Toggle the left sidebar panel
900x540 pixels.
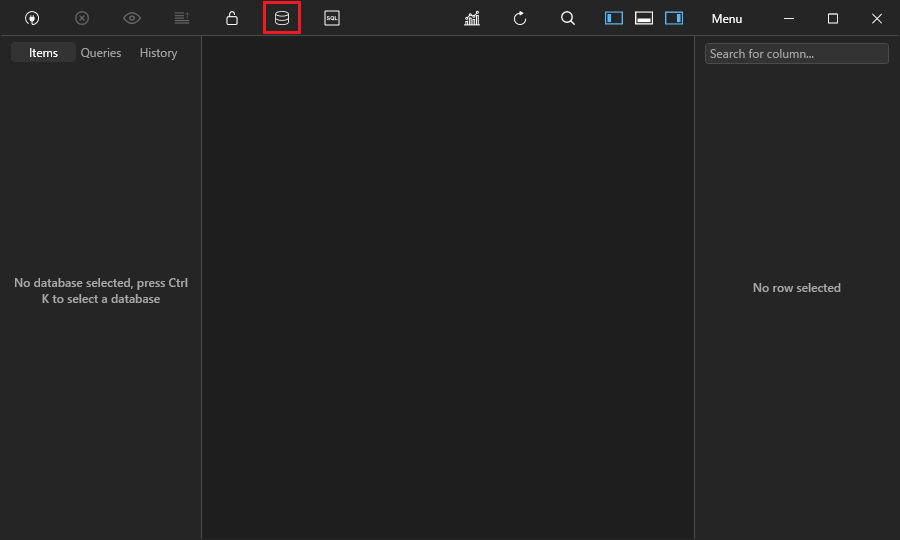(614, 18)
